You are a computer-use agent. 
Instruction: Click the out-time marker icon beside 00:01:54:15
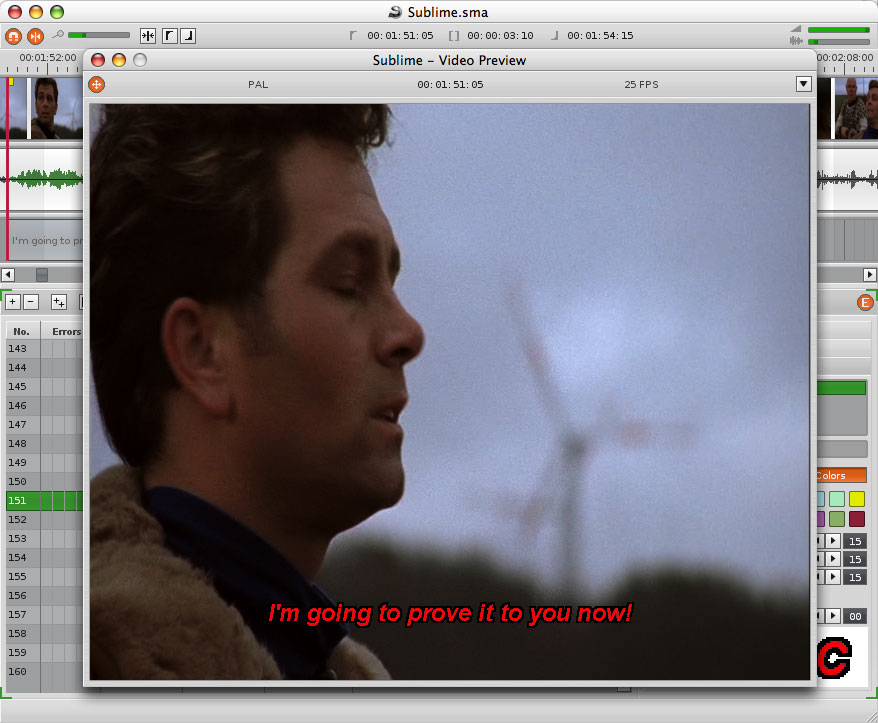[554, 36]
